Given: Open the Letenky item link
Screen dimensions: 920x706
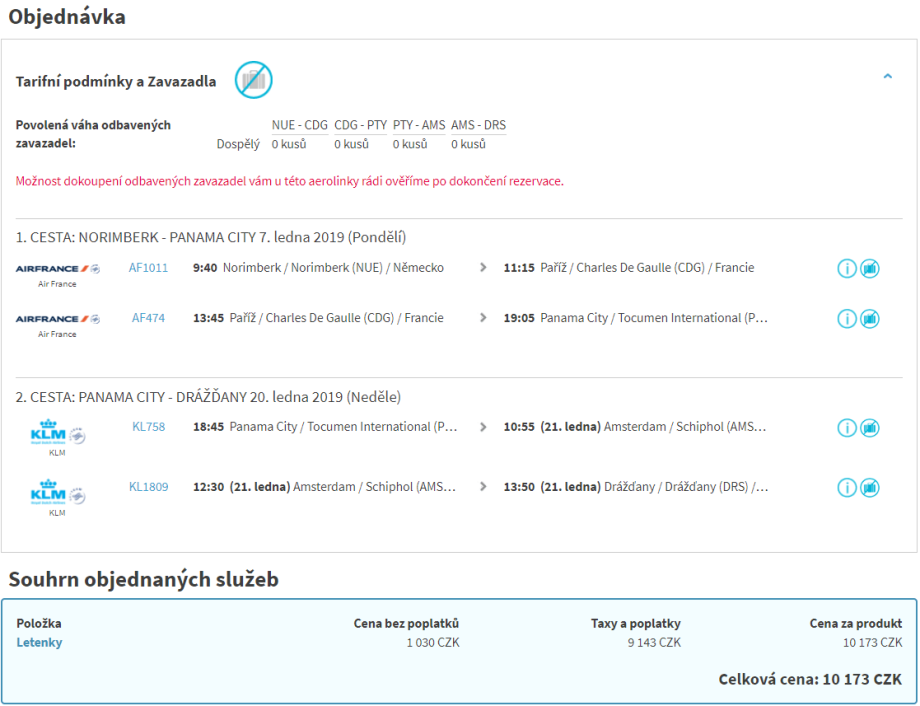Looking at the screenshot, I should 39,643.
